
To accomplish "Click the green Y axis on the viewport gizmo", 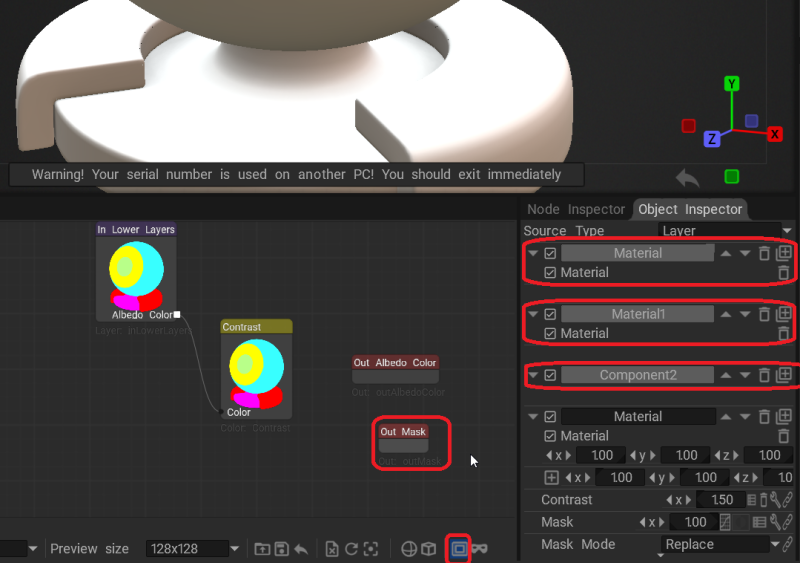I will click(732, 83).
